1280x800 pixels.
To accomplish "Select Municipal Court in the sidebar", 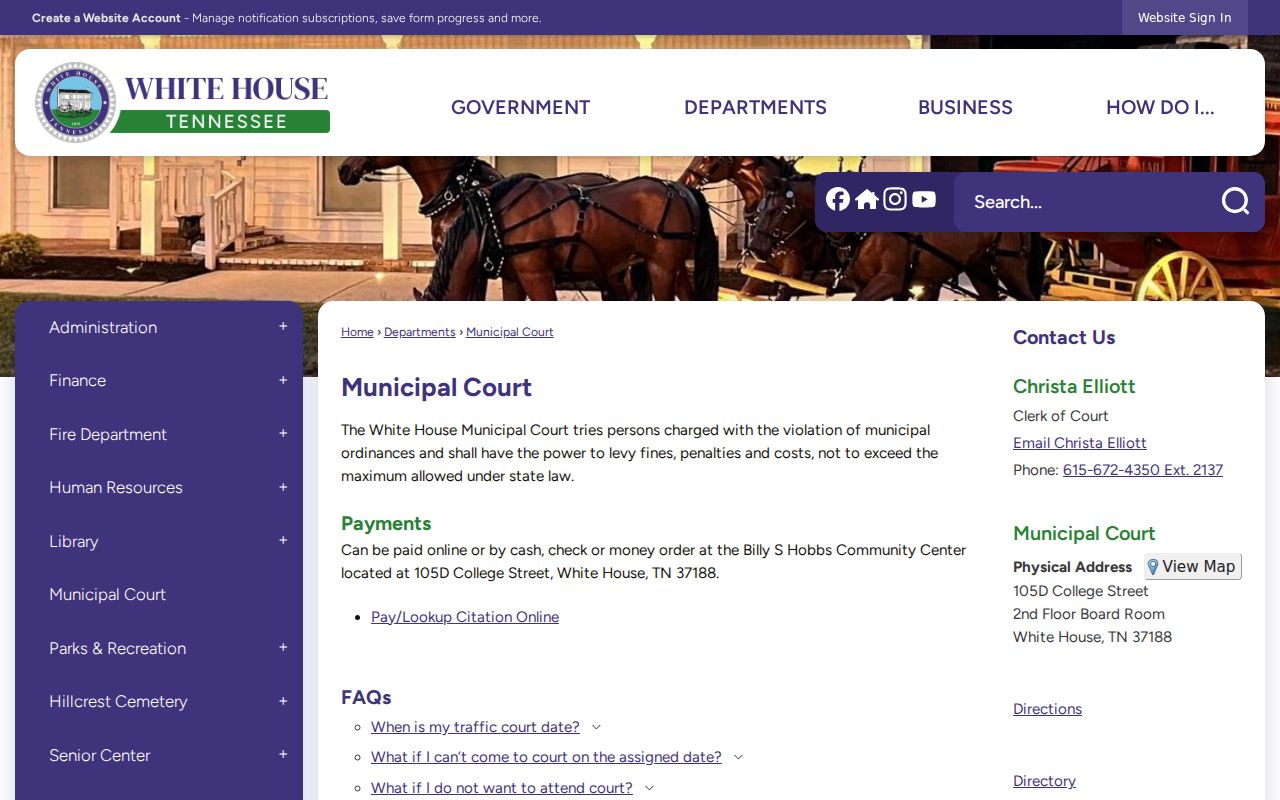I will click(107, 594).
